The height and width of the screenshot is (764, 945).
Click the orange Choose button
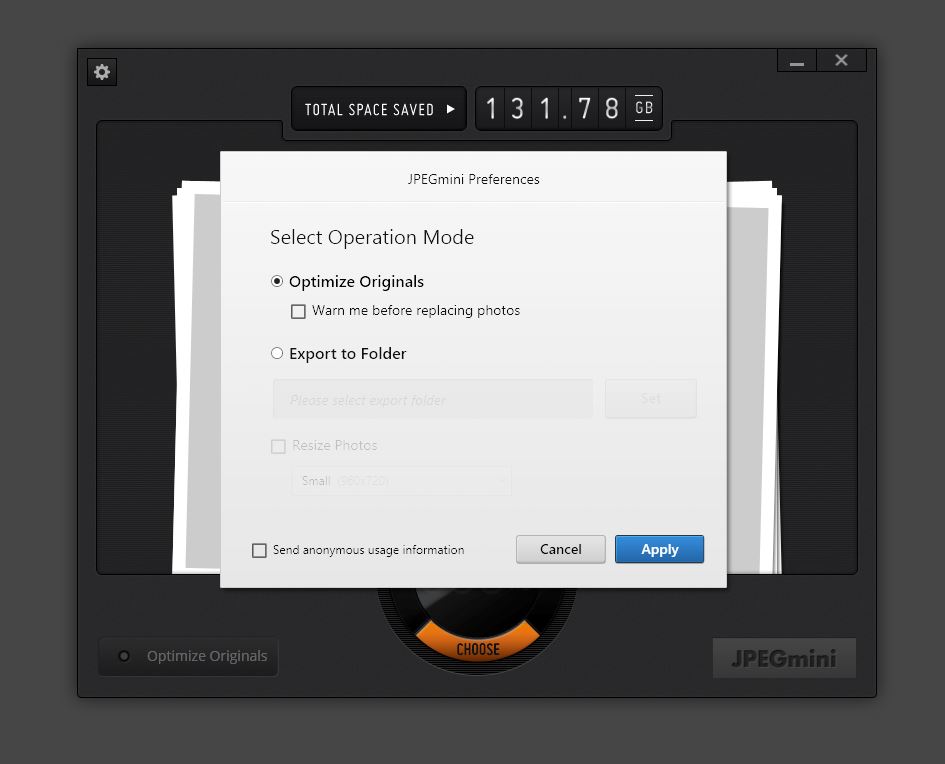click(478, 642)
